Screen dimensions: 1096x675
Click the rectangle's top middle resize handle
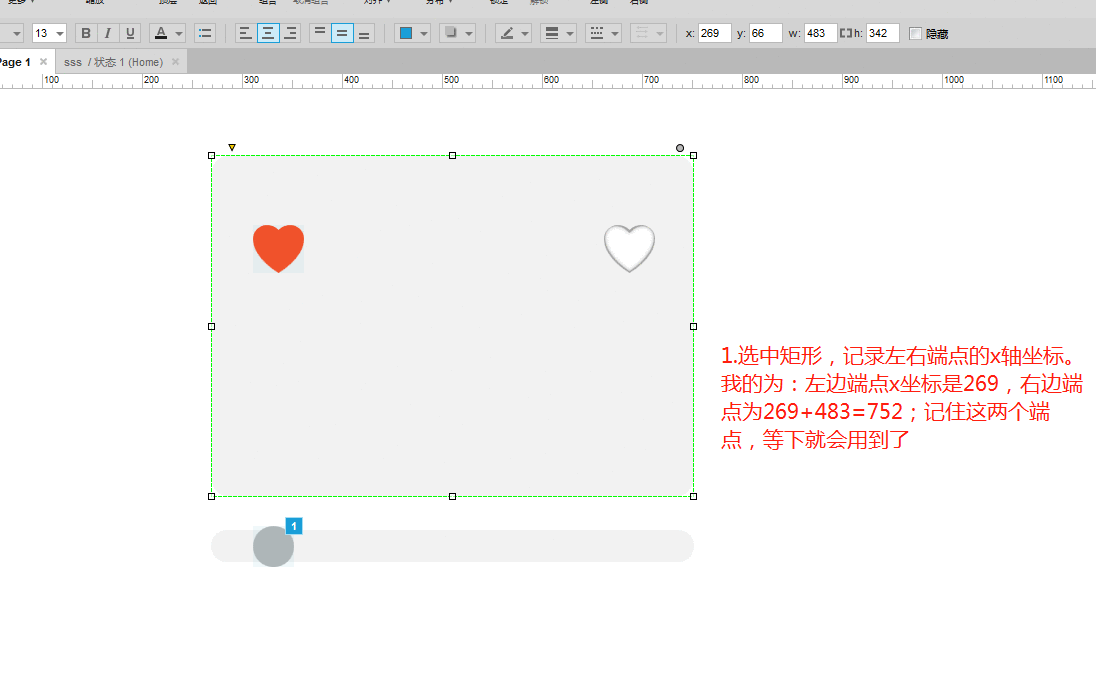(452, 155)
